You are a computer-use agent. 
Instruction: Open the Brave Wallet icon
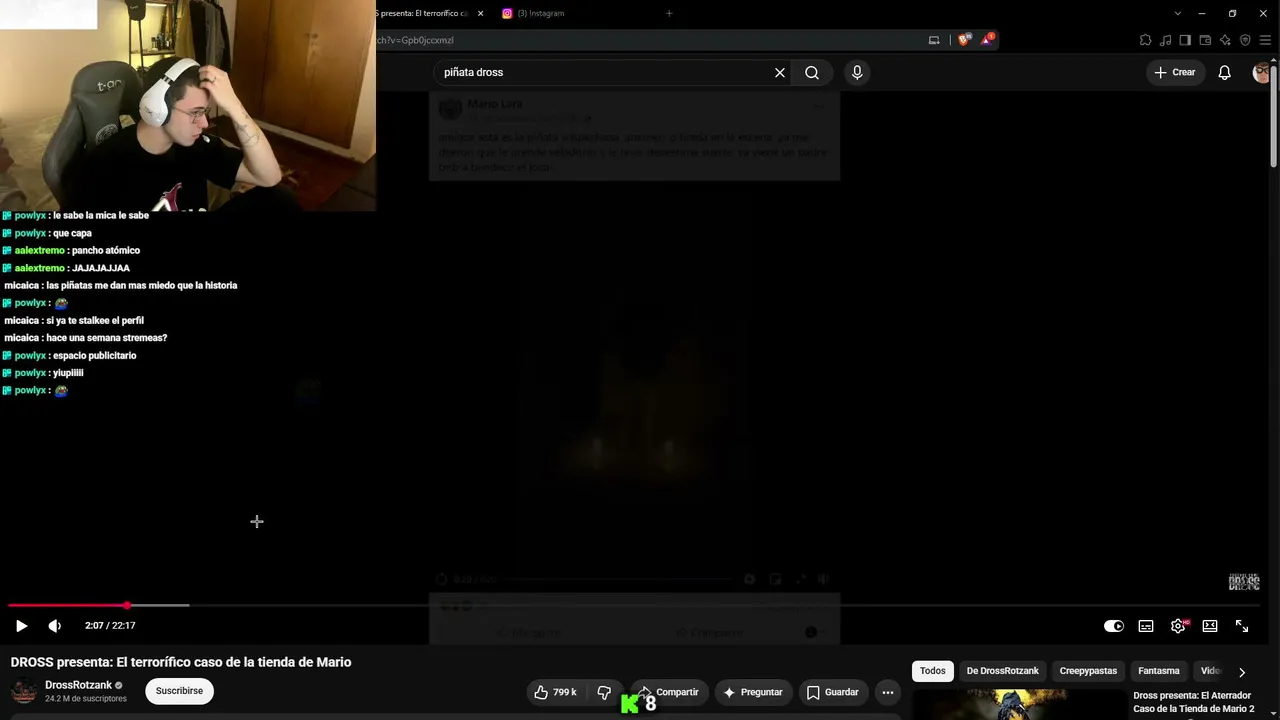click(x=1205, y=40)
